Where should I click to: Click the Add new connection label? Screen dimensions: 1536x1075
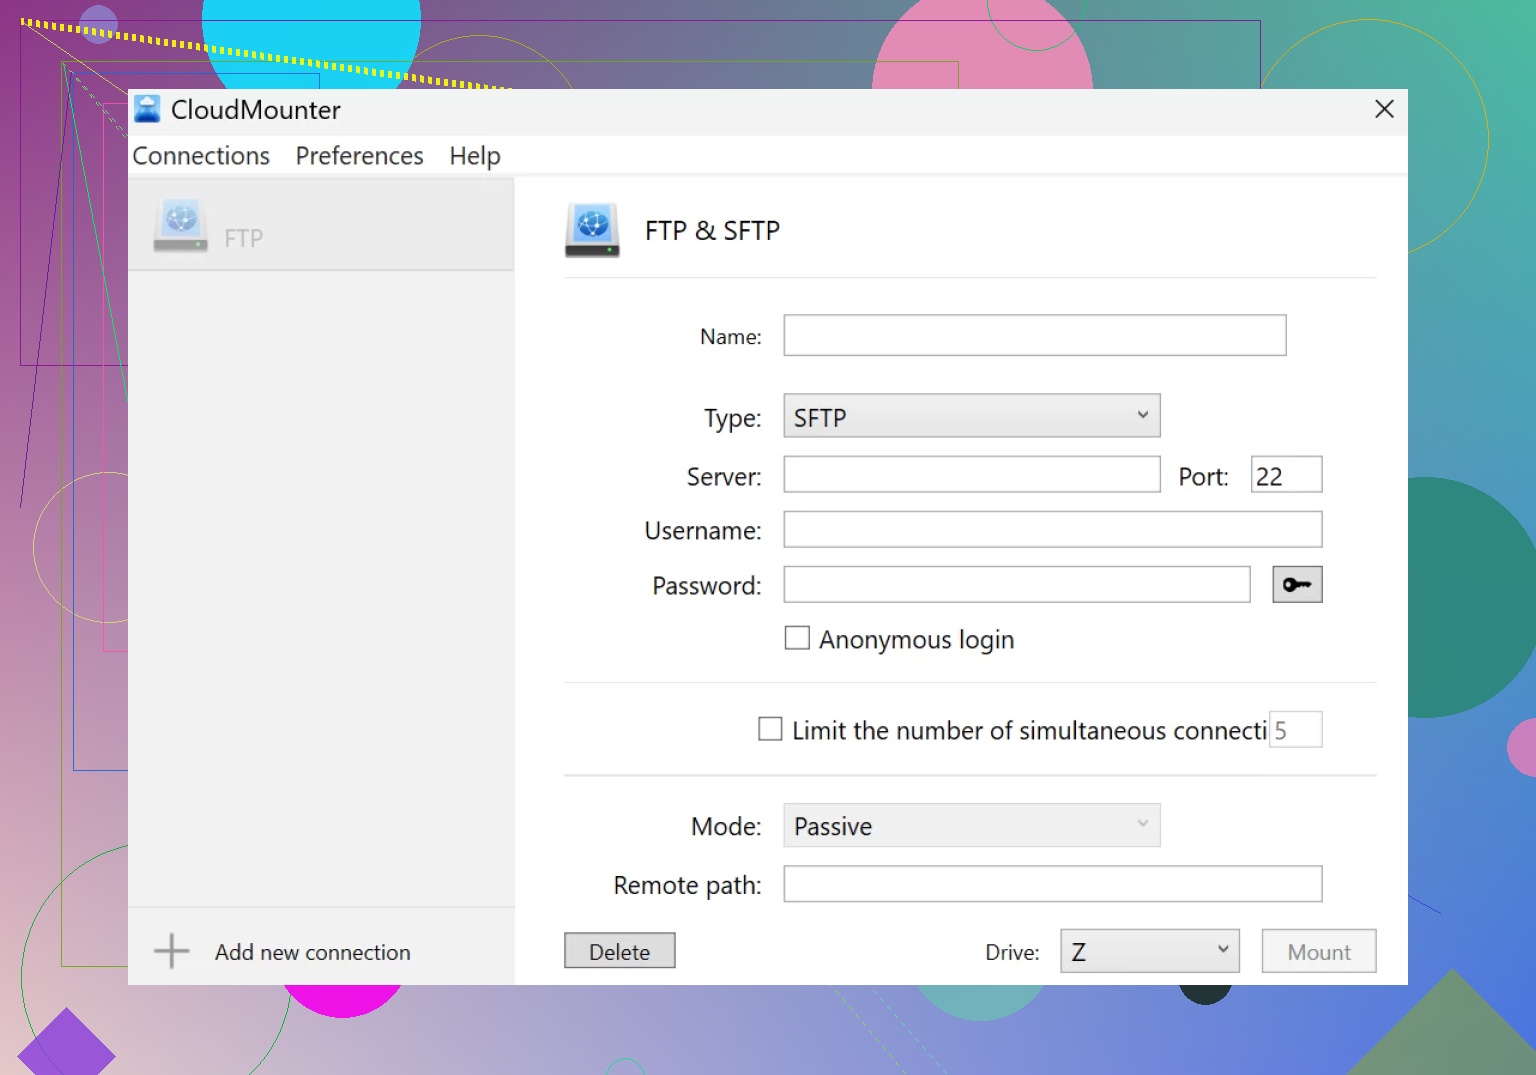tap(312, 952)
